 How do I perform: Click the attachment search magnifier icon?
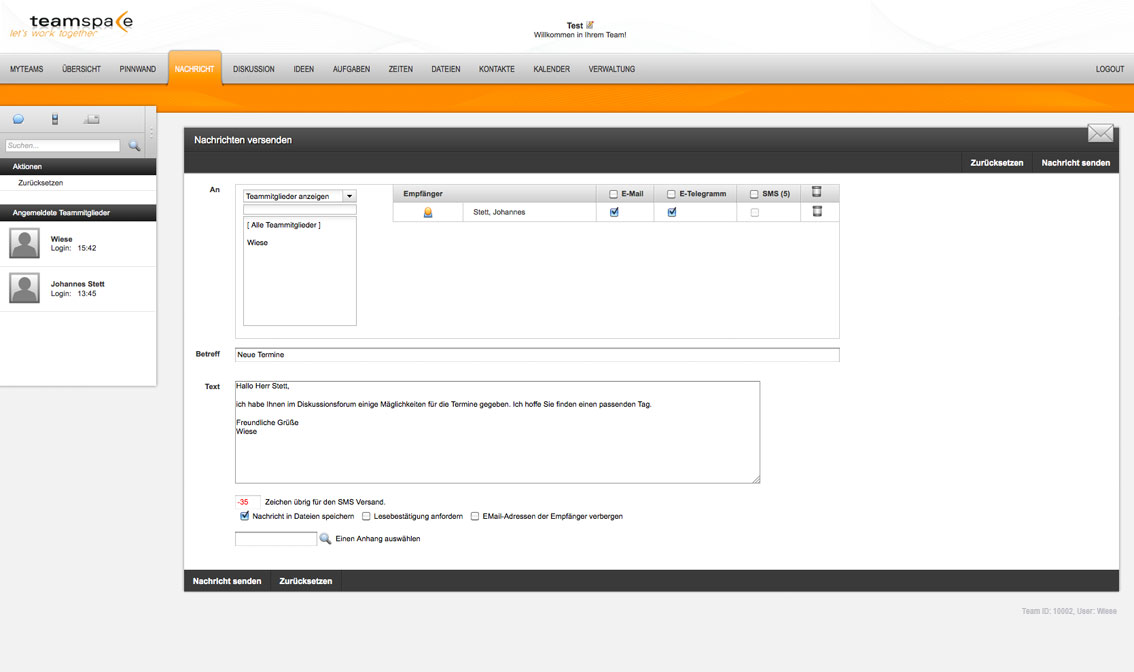325,538
